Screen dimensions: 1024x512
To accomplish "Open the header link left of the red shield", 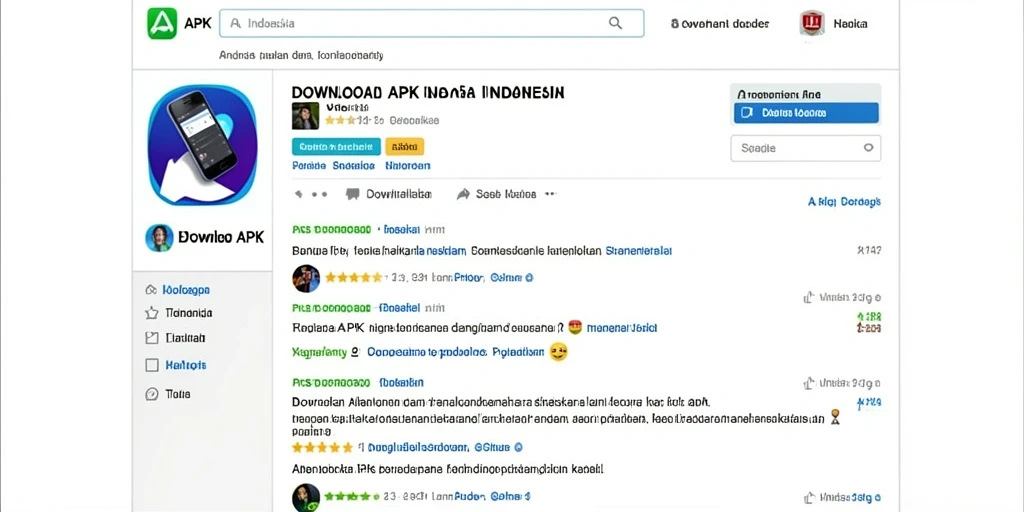I will 720,24.
